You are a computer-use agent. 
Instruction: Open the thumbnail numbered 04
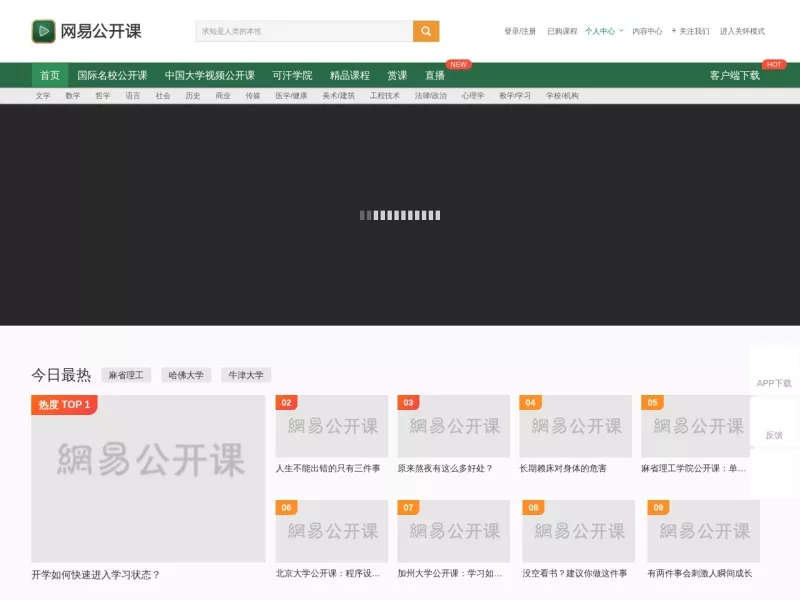[576, 426]
